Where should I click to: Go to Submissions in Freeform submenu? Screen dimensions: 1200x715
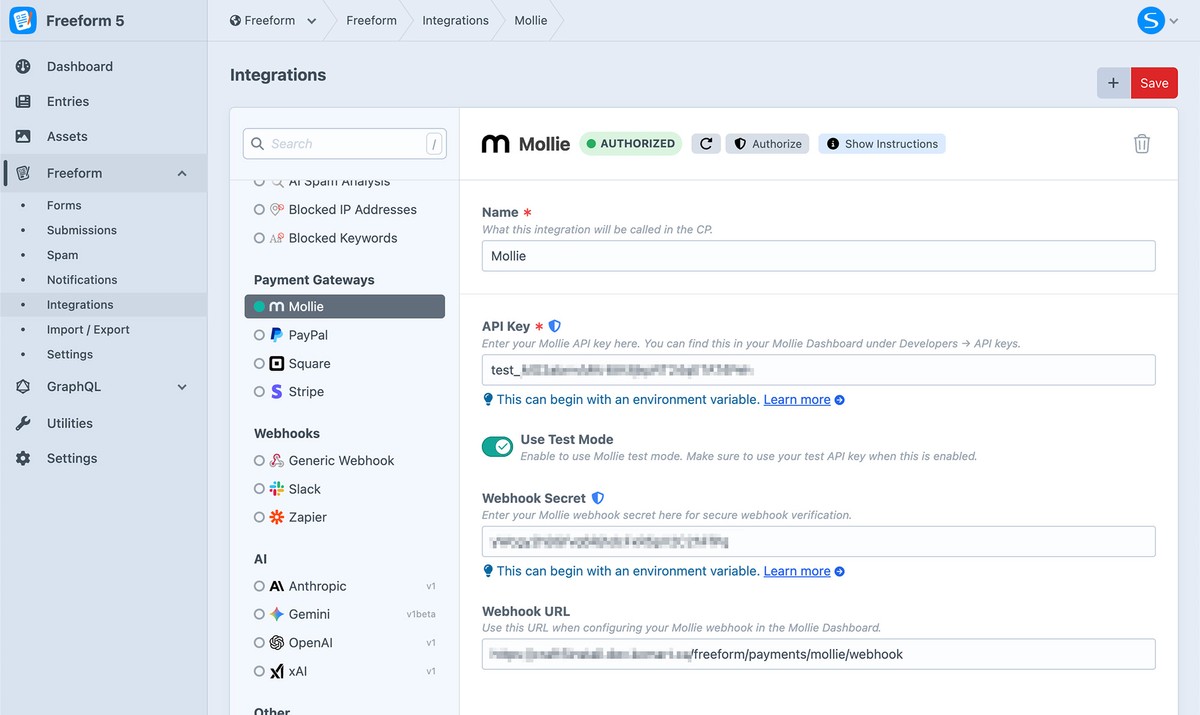coord(81,230)
